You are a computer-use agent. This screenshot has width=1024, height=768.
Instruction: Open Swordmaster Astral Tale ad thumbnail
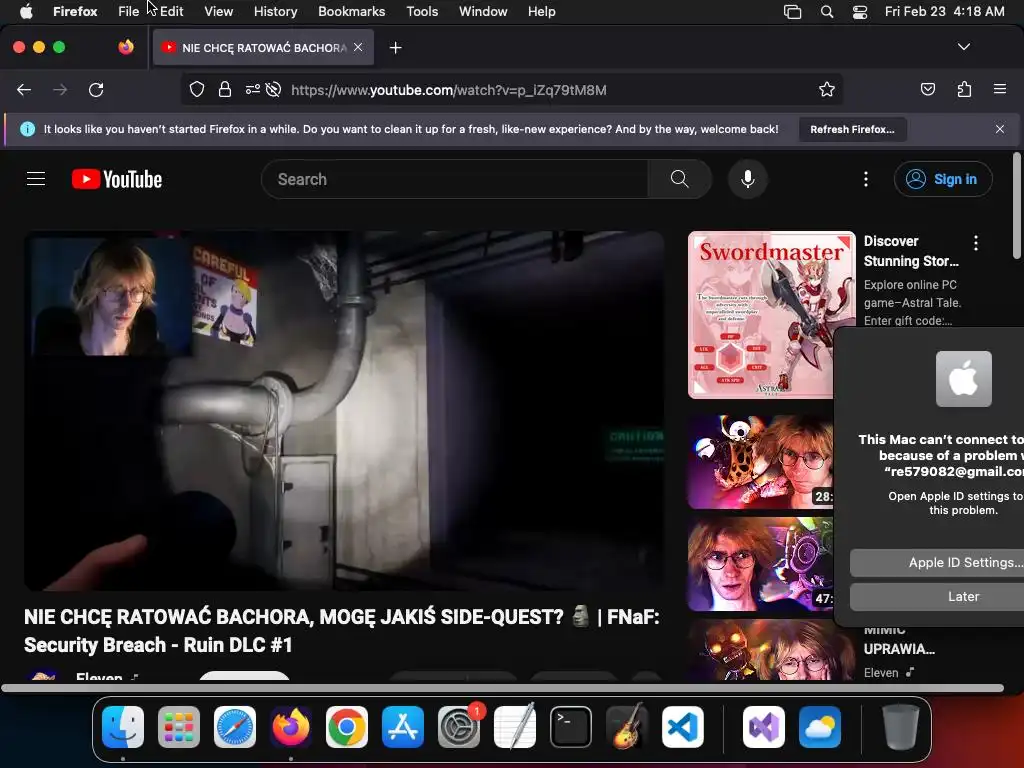pos(771,315)
